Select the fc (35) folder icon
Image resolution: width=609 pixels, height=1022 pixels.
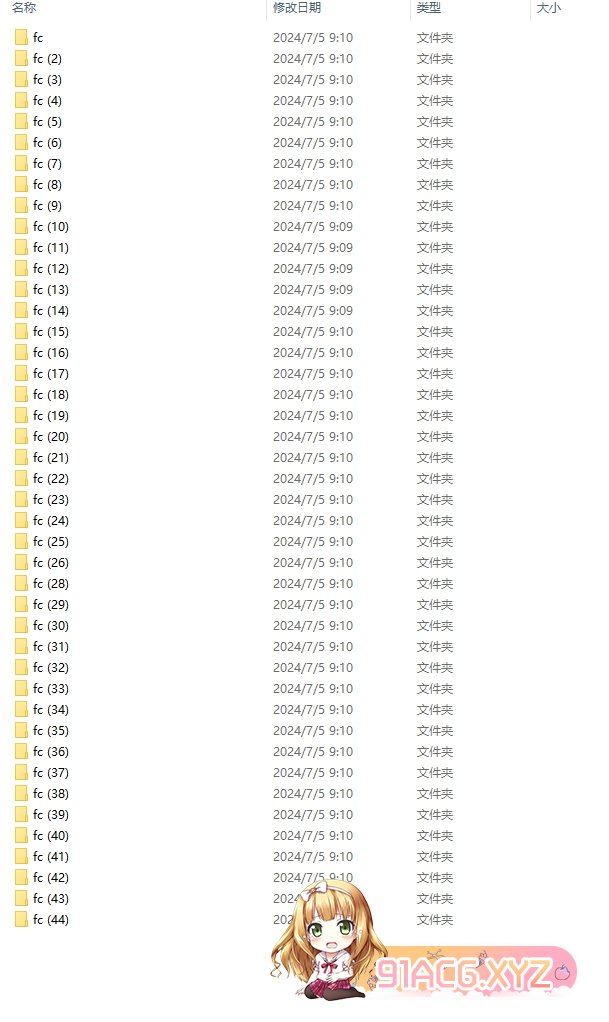coord(22,731)
